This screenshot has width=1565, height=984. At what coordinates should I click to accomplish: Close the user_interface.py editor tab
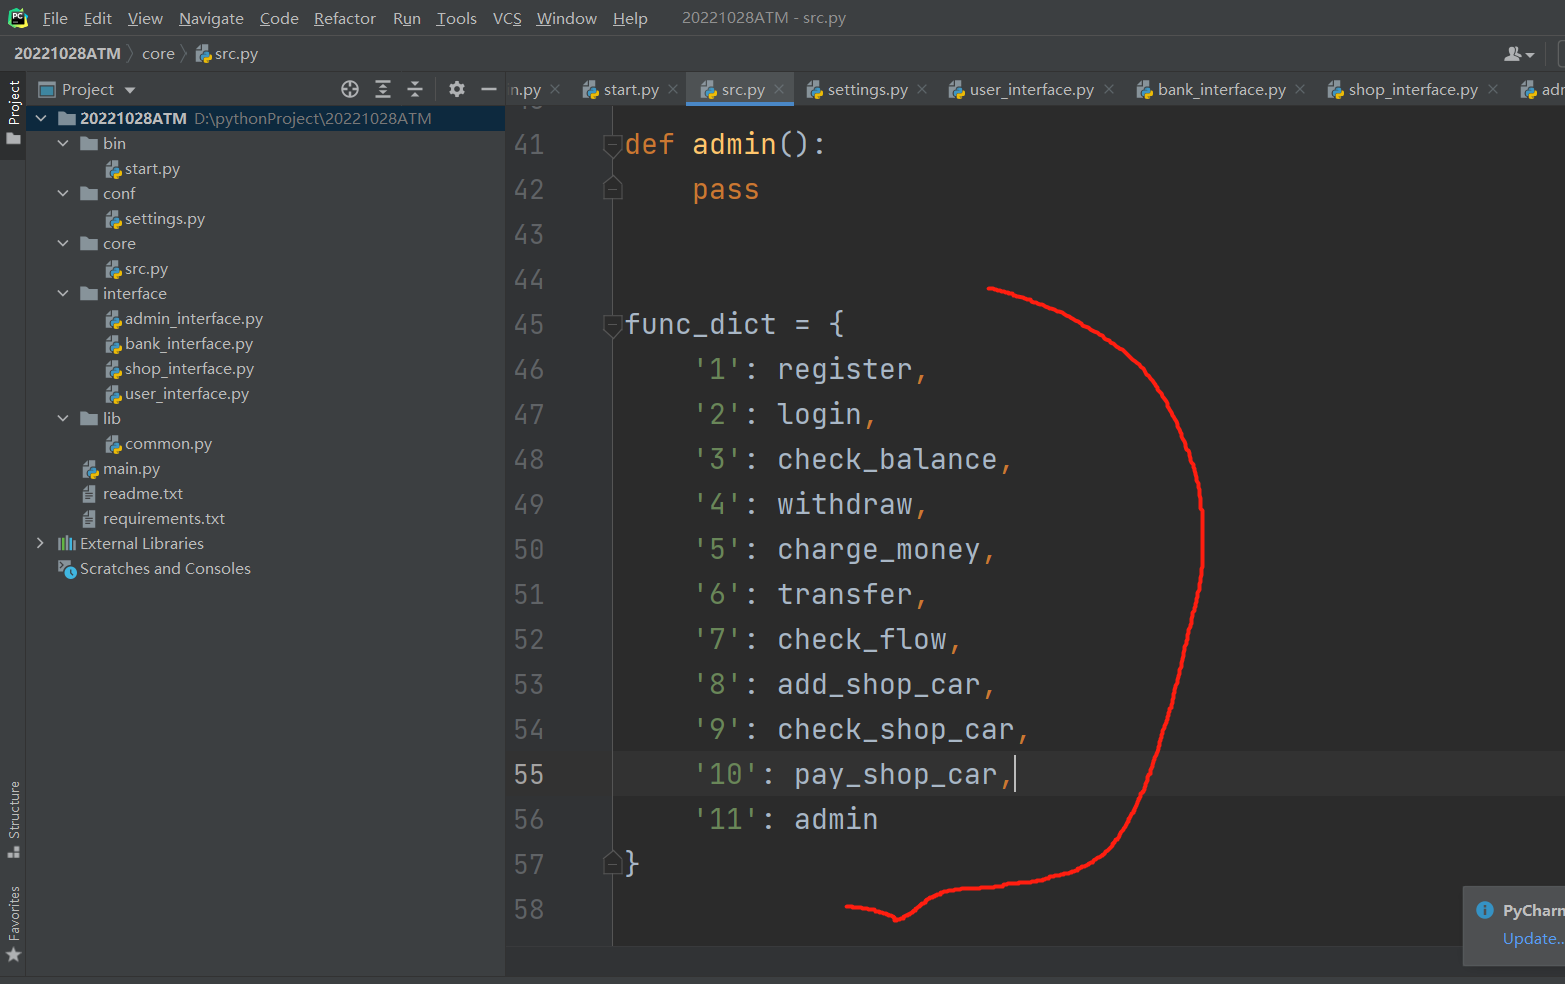tap(1109, 89)
